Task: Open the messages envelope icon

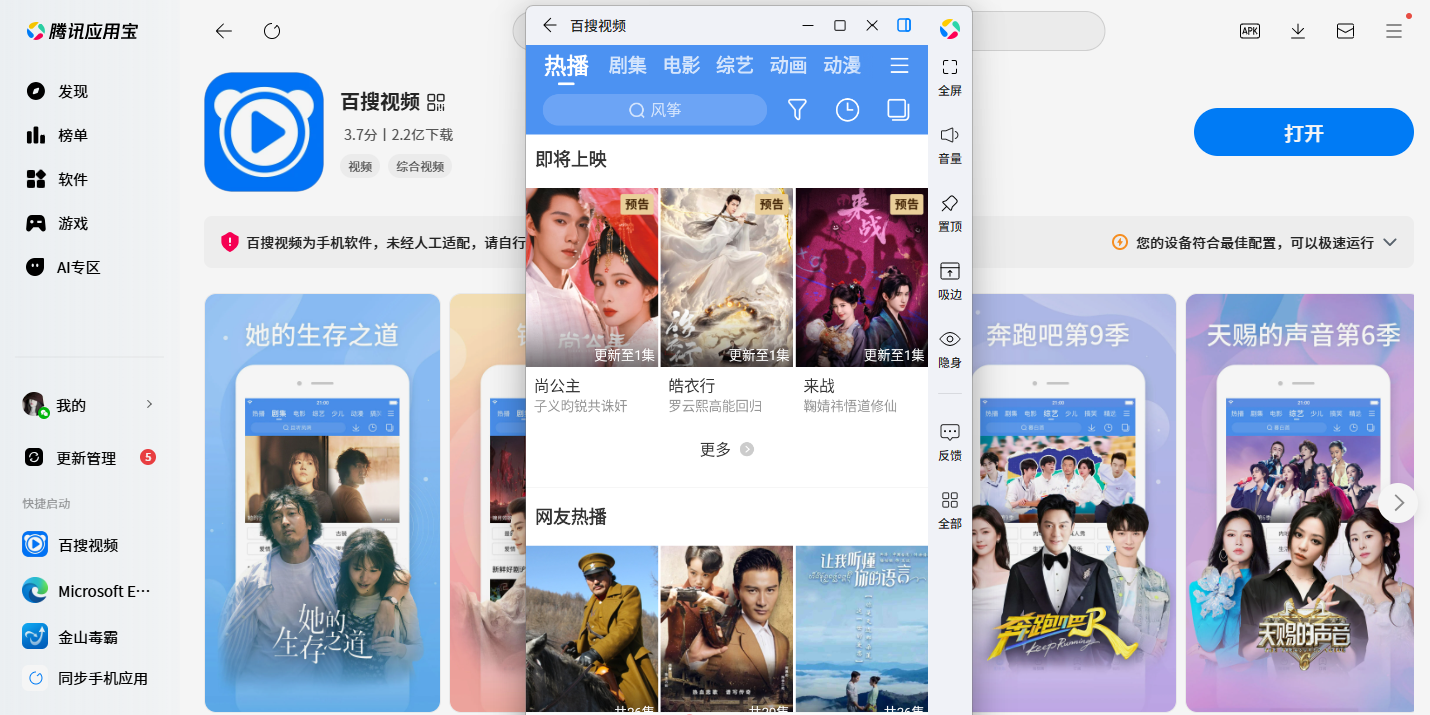Action: 1346,31
